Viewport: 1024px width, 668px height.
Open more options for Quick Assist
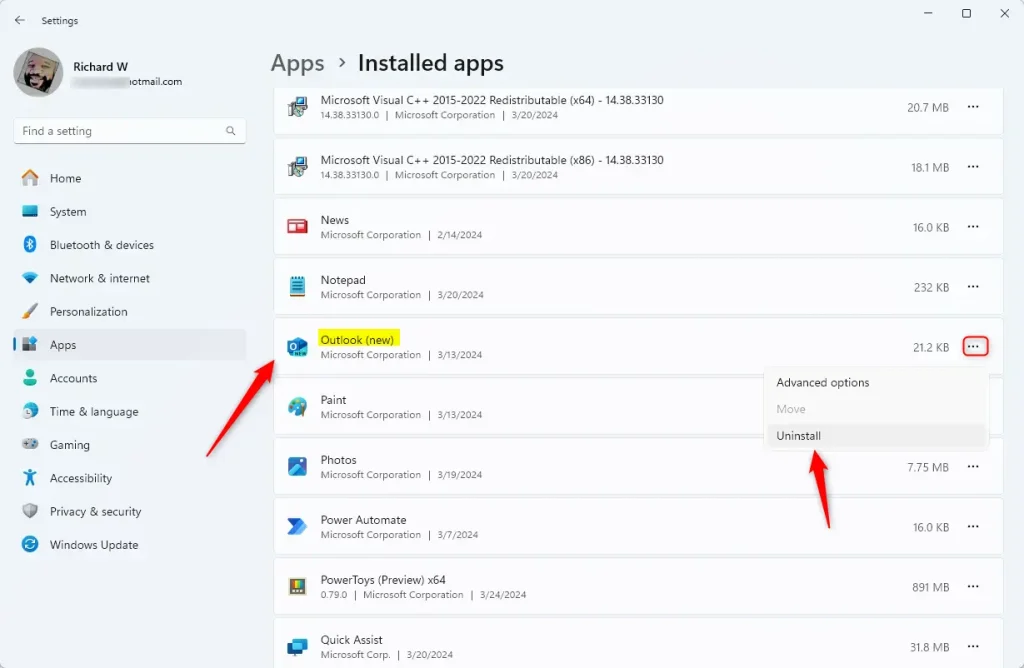click(973, 646)
